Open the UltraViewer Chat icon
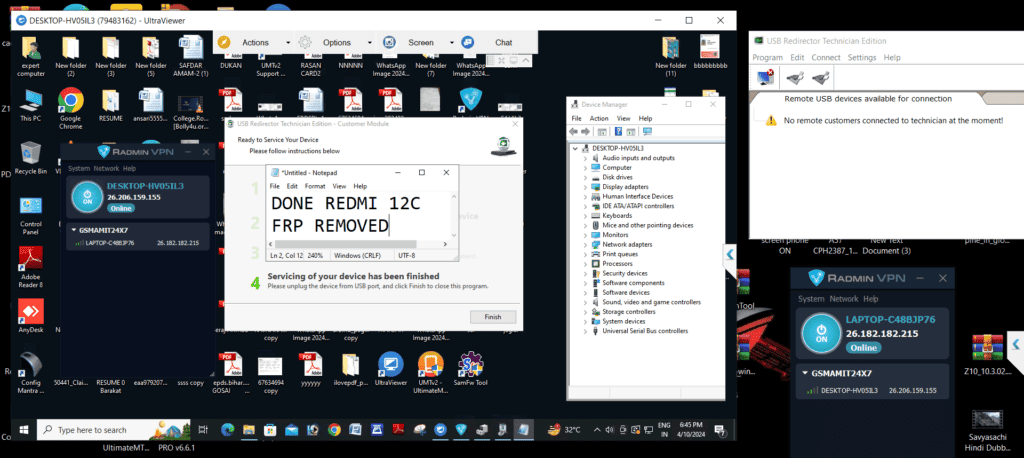Screen dimensions: 1024x458 pyautogui.click(x=467, y=42)
